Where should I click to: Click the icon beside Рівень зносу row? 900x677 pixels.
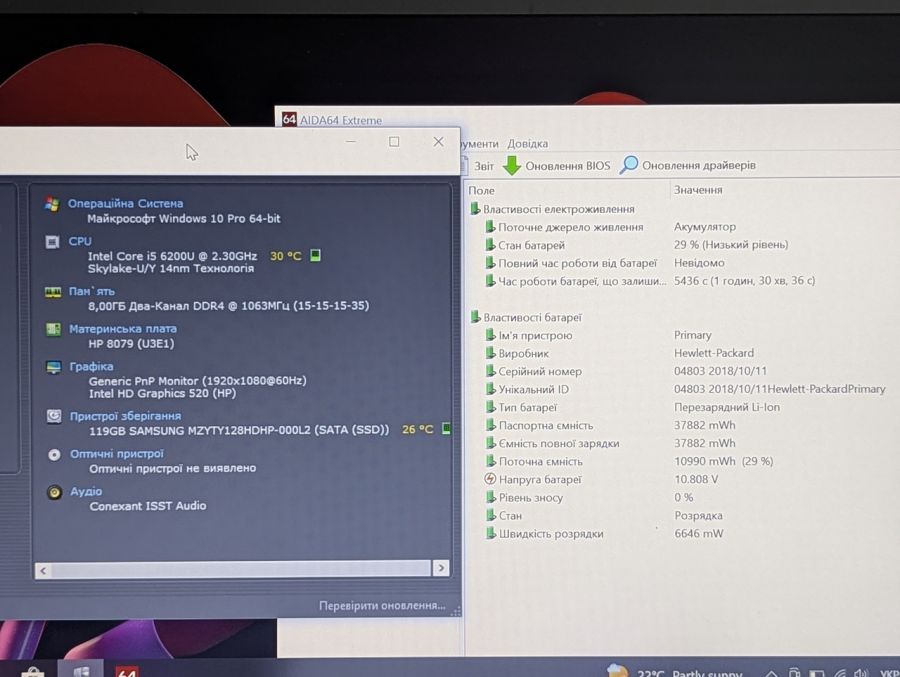pyautogui.click(x=490, y=497)
